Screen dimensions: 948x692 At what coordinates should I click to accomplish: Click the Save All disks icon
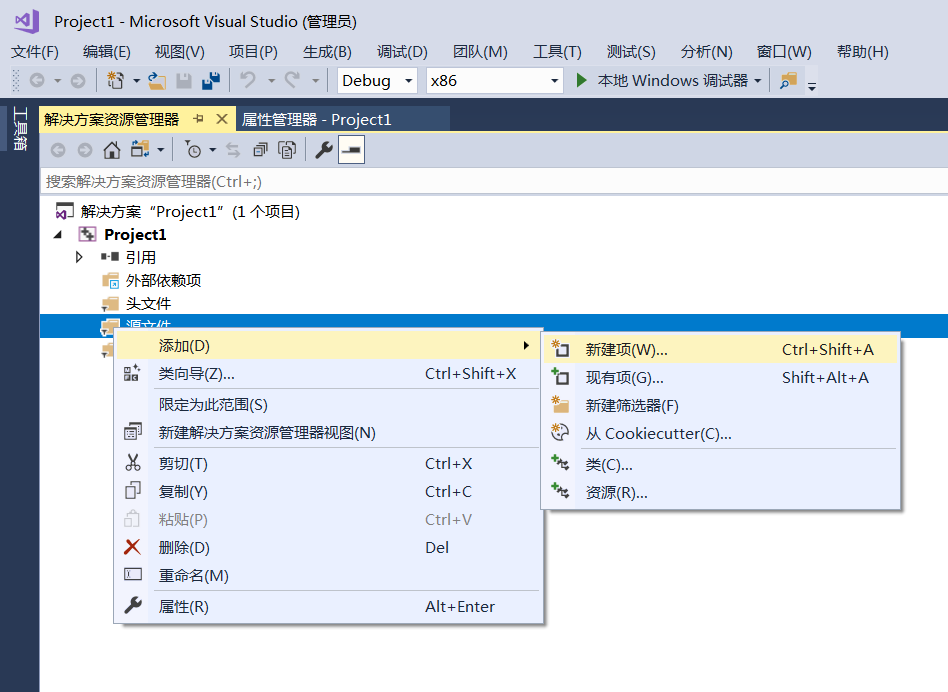[x=211, y=80]
